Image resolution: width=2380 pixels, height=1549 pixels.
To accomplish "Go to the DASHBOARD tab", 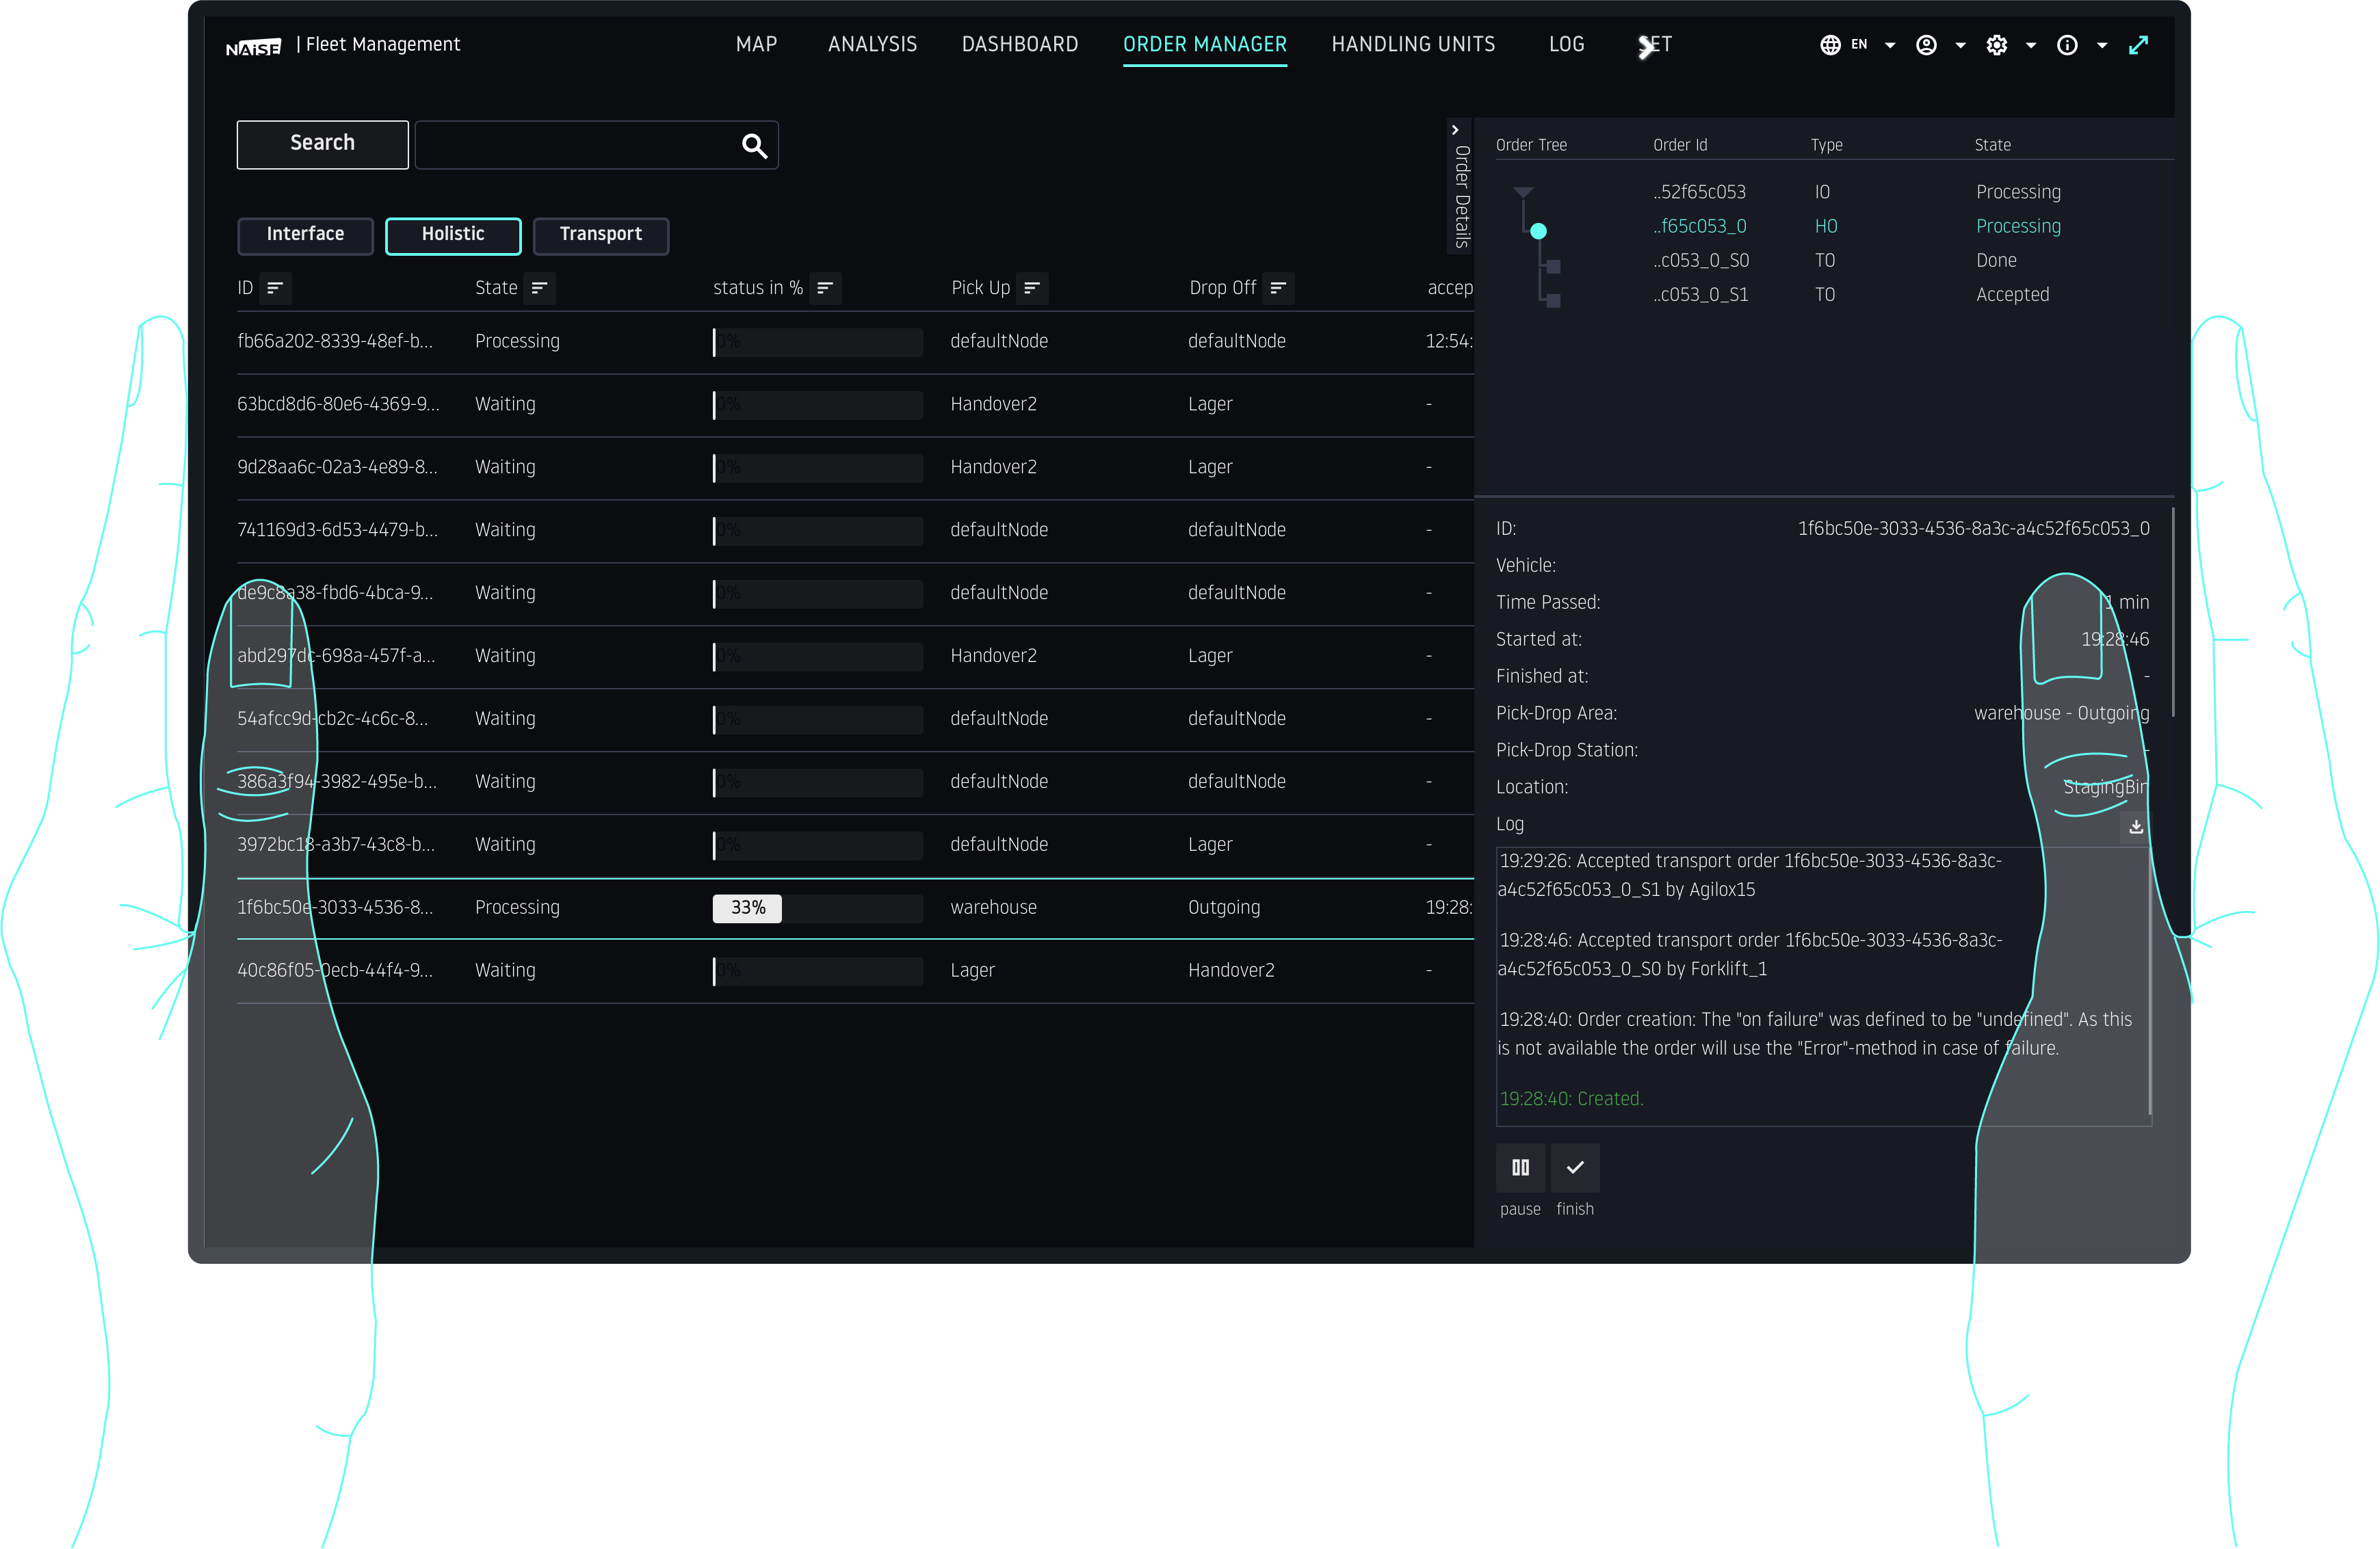I will 1020,44.
